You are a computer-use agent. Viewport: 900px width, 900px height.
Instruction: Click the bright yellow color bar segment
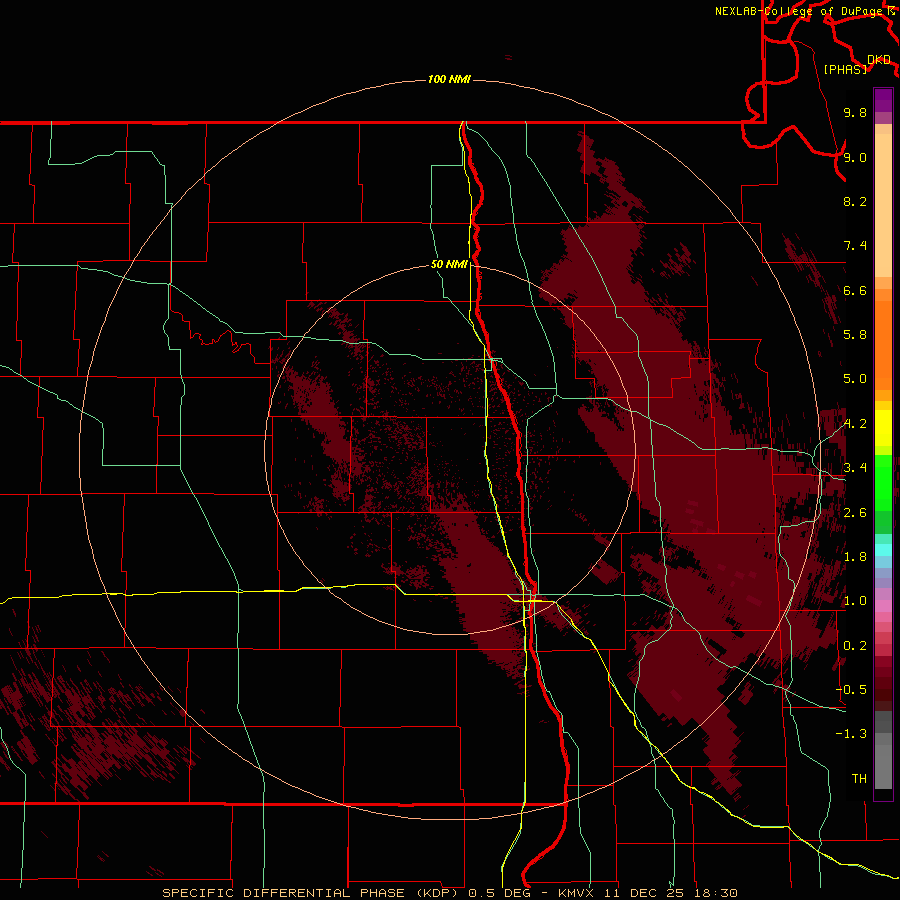pos(883,428)
